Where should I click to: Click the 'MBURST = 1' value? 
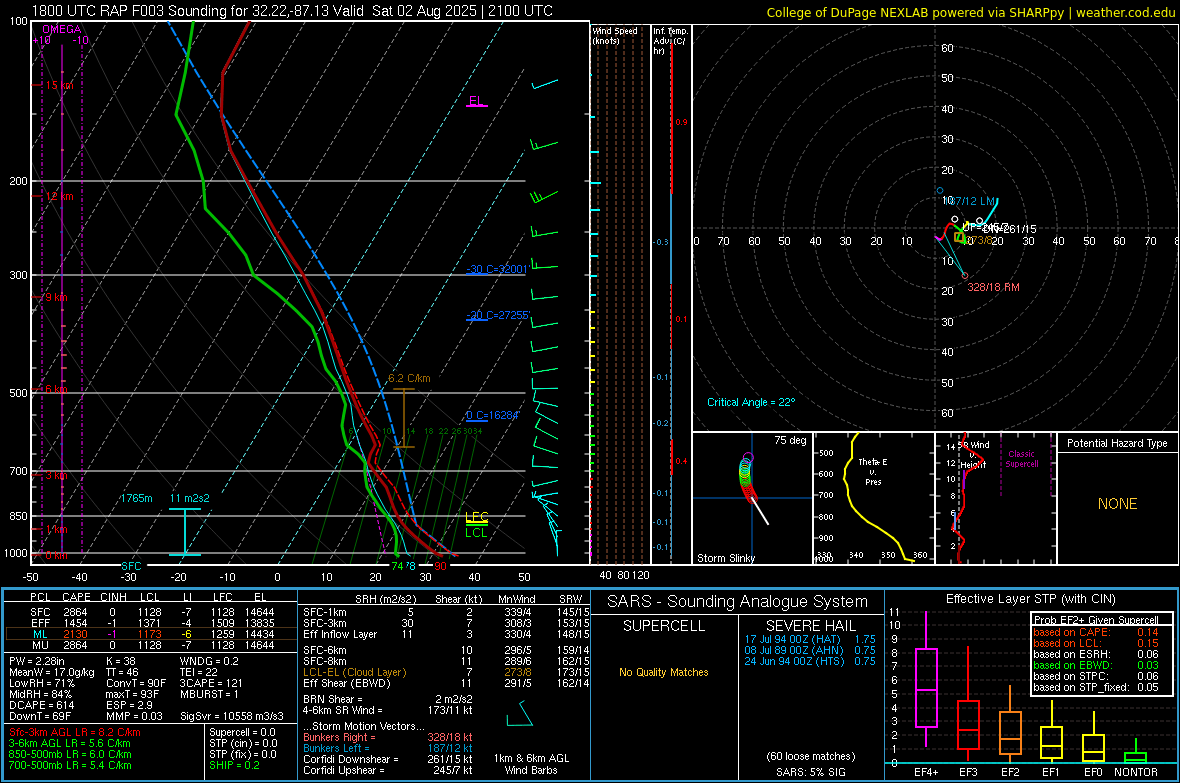point(209,694)
